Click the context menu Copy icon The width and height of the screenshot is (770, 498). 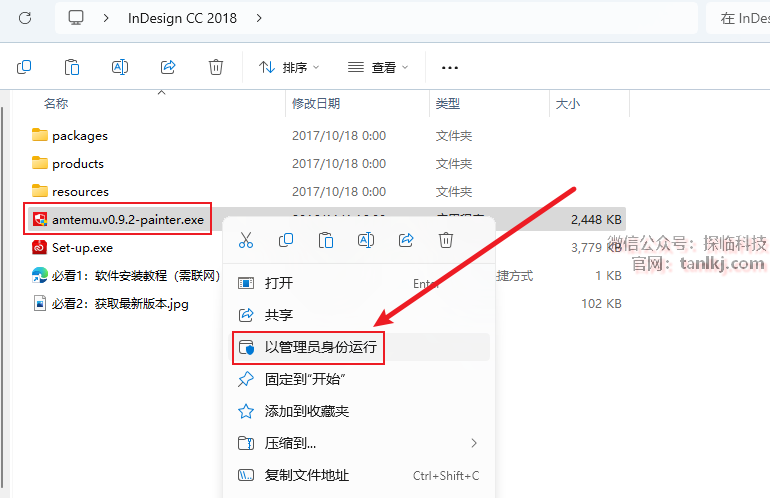[x=286, y=240]
